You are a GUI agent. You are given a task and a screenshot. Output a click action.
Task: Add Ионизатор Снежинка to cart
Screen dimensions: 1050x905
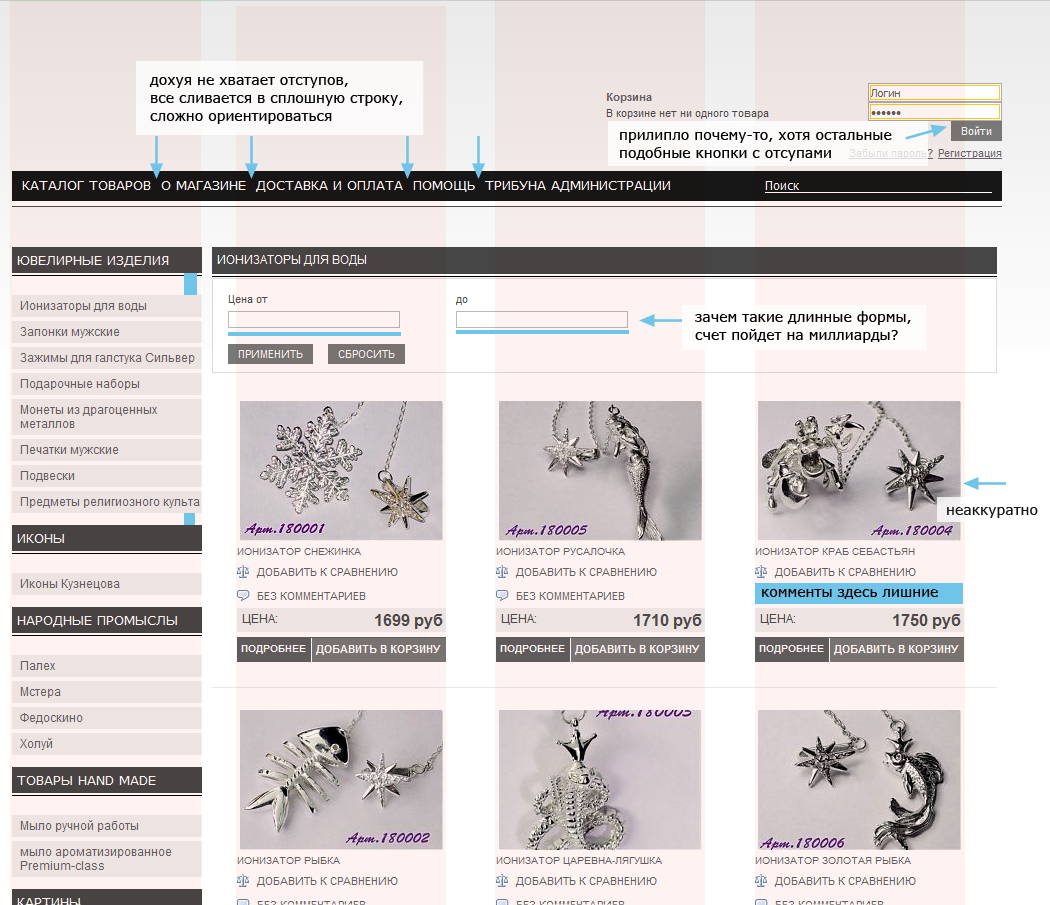tap(378, 649)
